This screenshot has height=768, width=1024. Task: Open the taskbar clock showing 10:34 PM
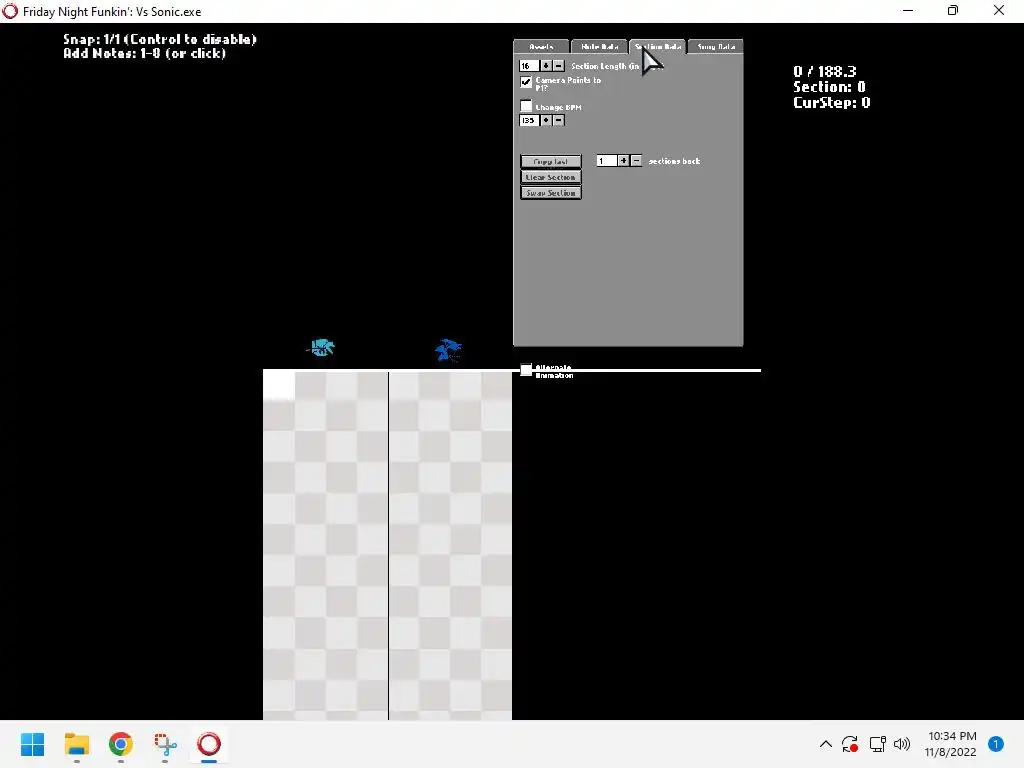[951, 744]
